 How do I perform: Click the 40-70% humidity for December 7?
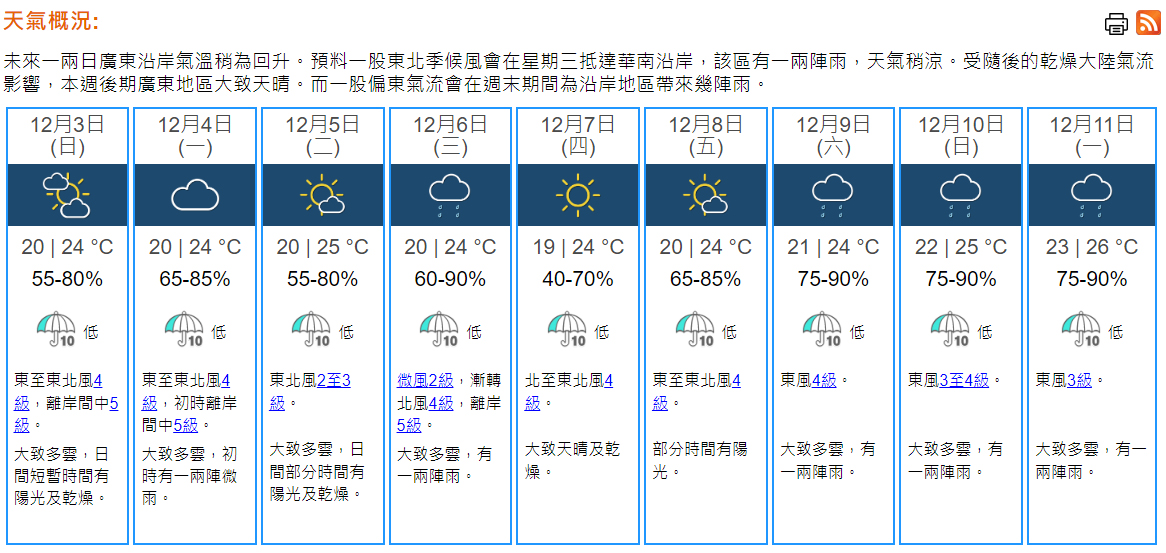click(578, 279)
